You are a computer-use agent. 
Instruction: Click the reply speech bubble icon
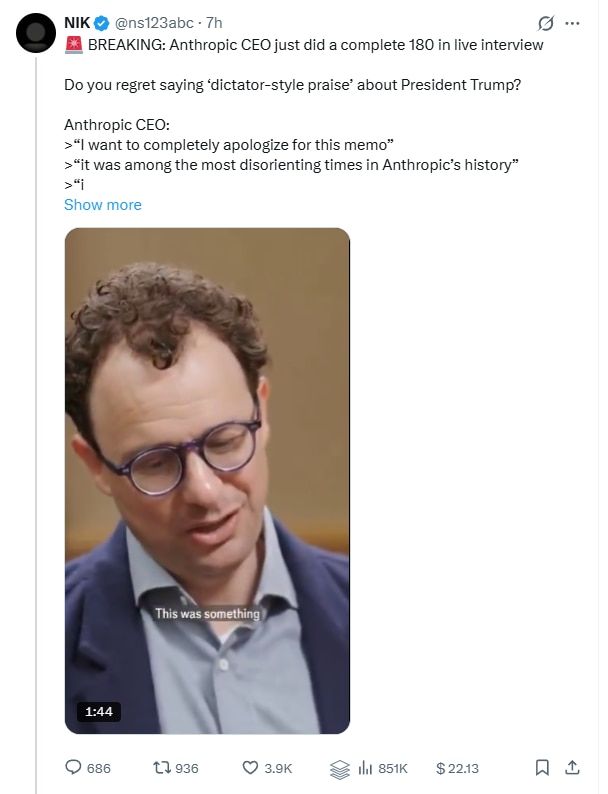coord(73,768)
